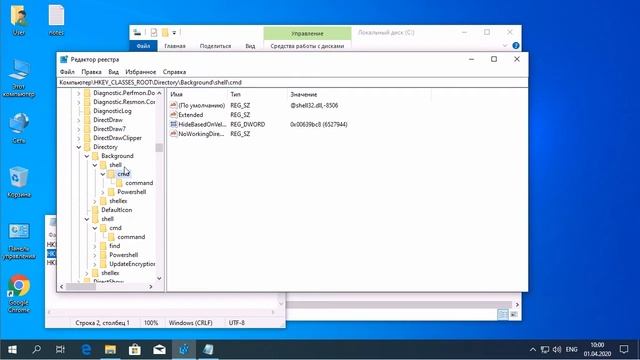Open the Справка menu
Image resolution: width=640 pixels, height=360 pixels.
[174, 72]
